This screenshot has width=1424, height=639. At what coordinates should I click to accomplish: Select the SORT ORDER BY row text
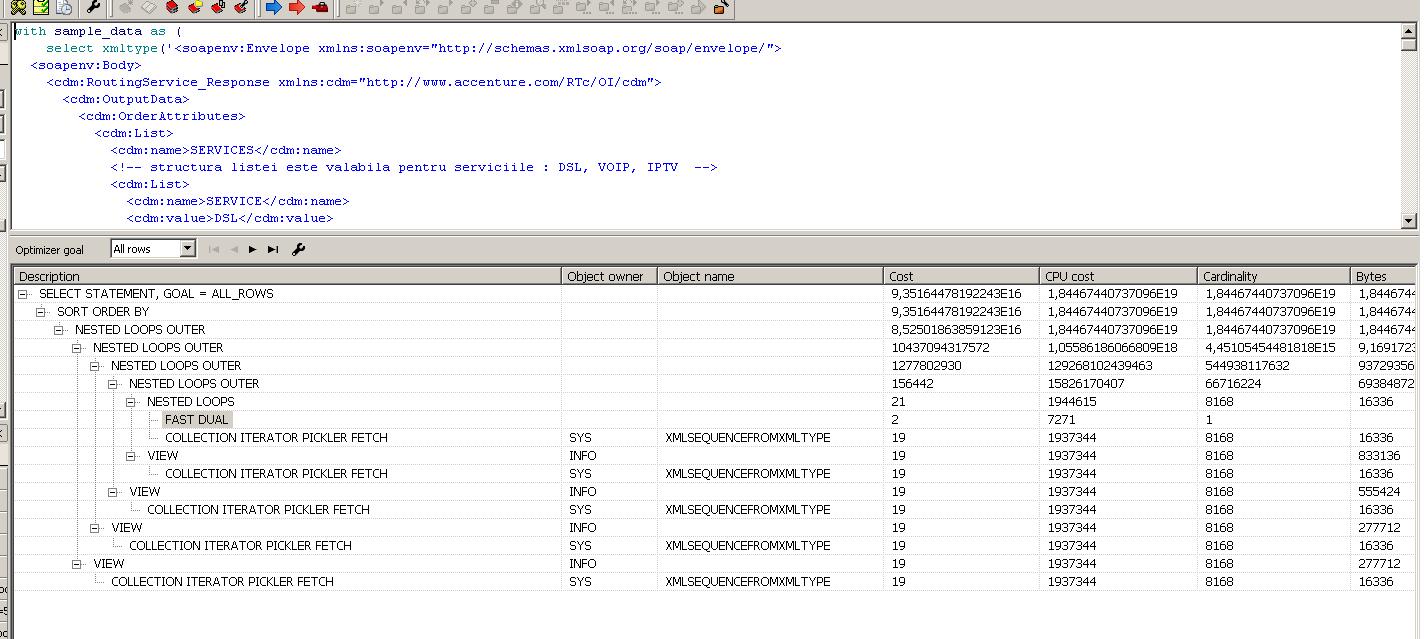[103, 312]
